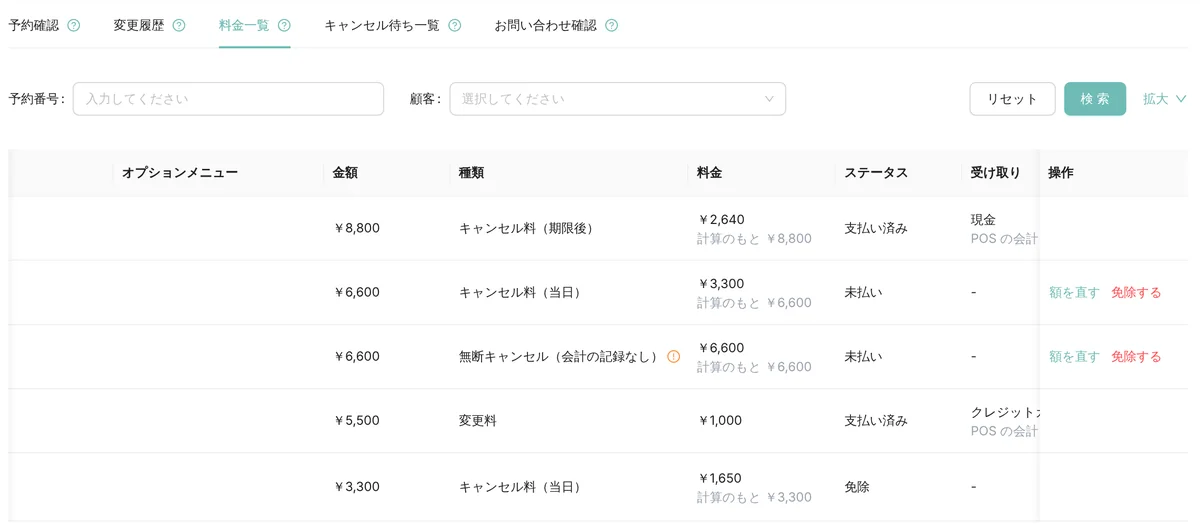Open the お問い合わせ確認 tab

546,26
